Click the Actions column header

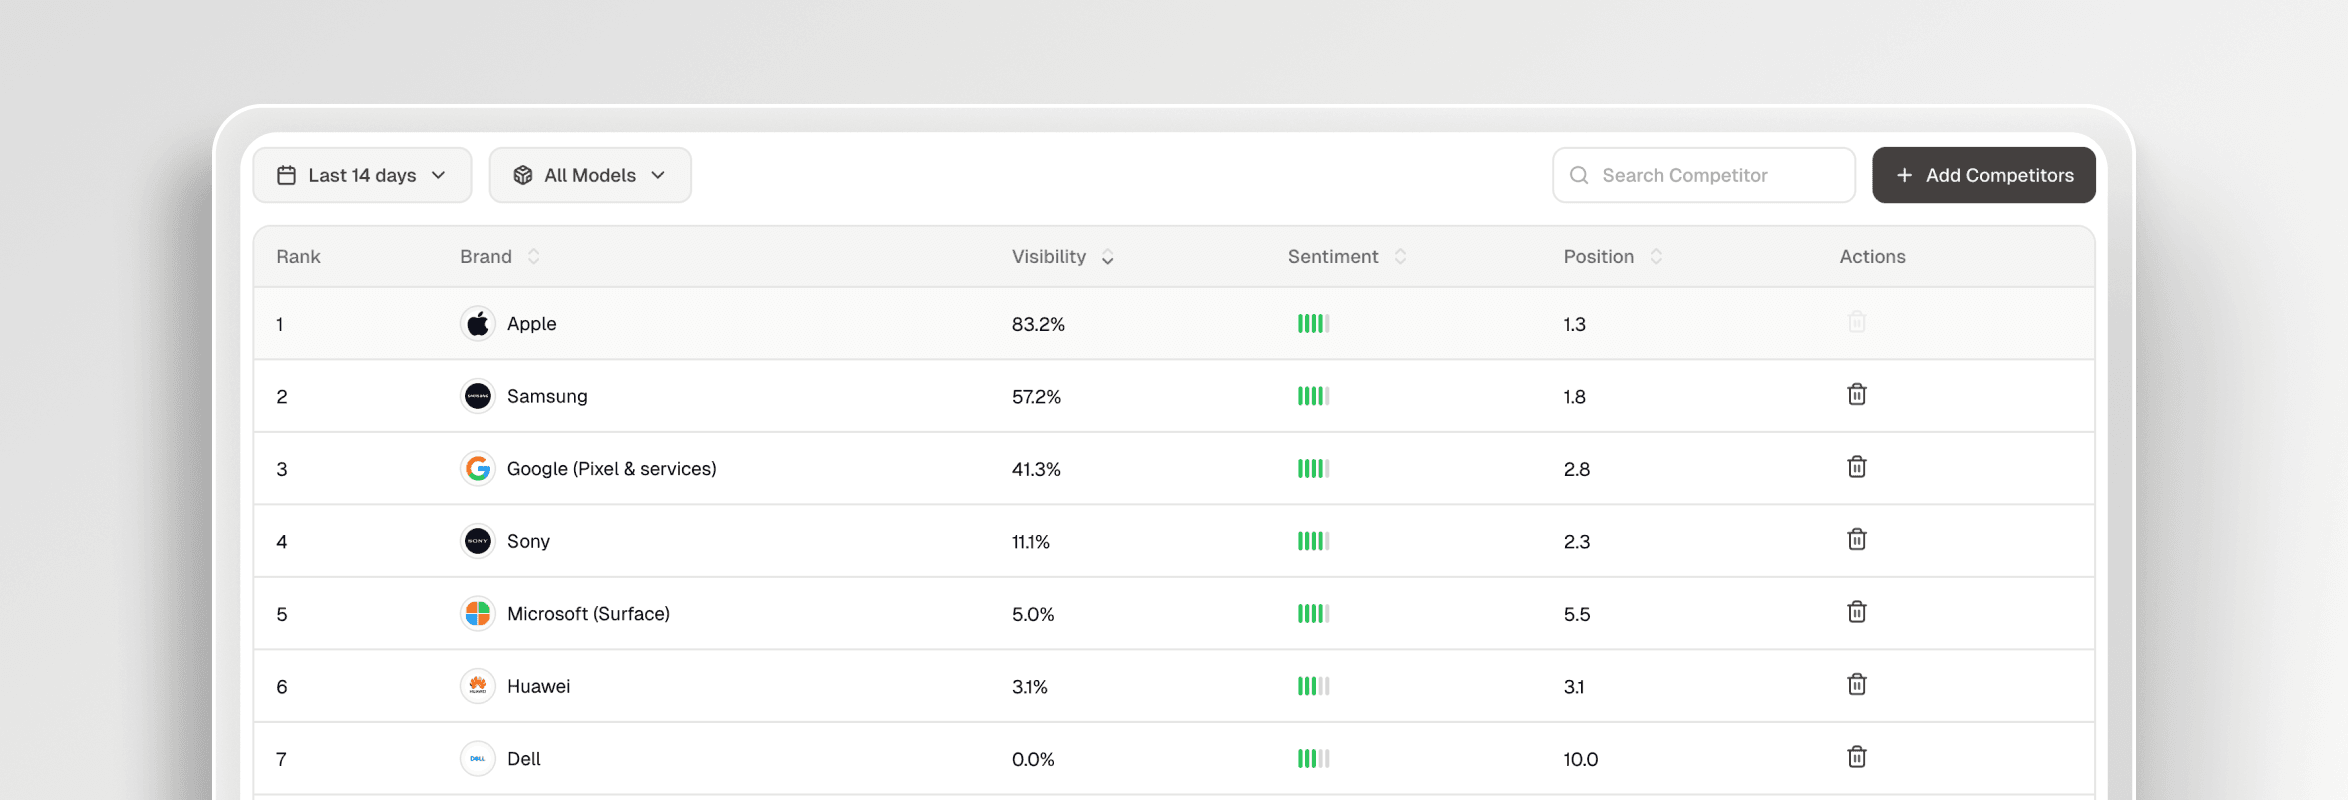click(1872, 257)
